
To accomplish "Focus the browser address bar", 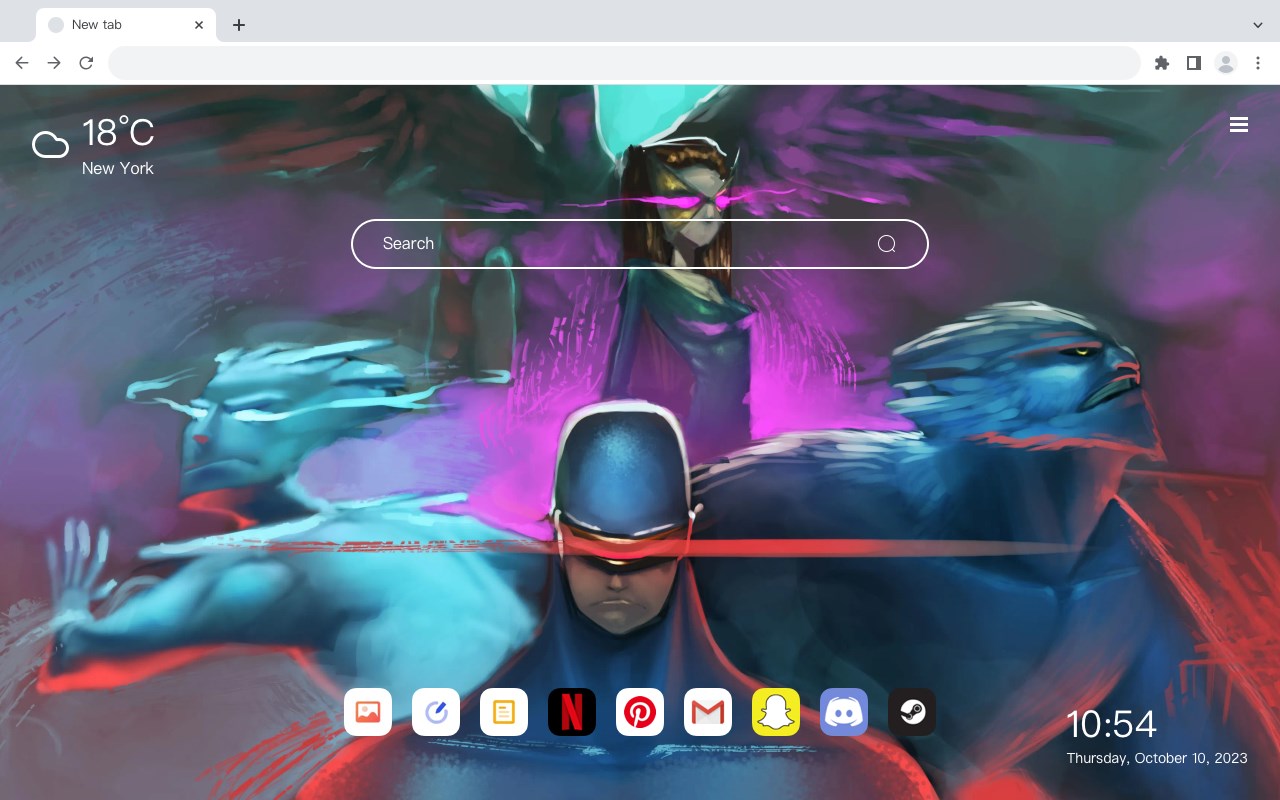I will point(624,63).
